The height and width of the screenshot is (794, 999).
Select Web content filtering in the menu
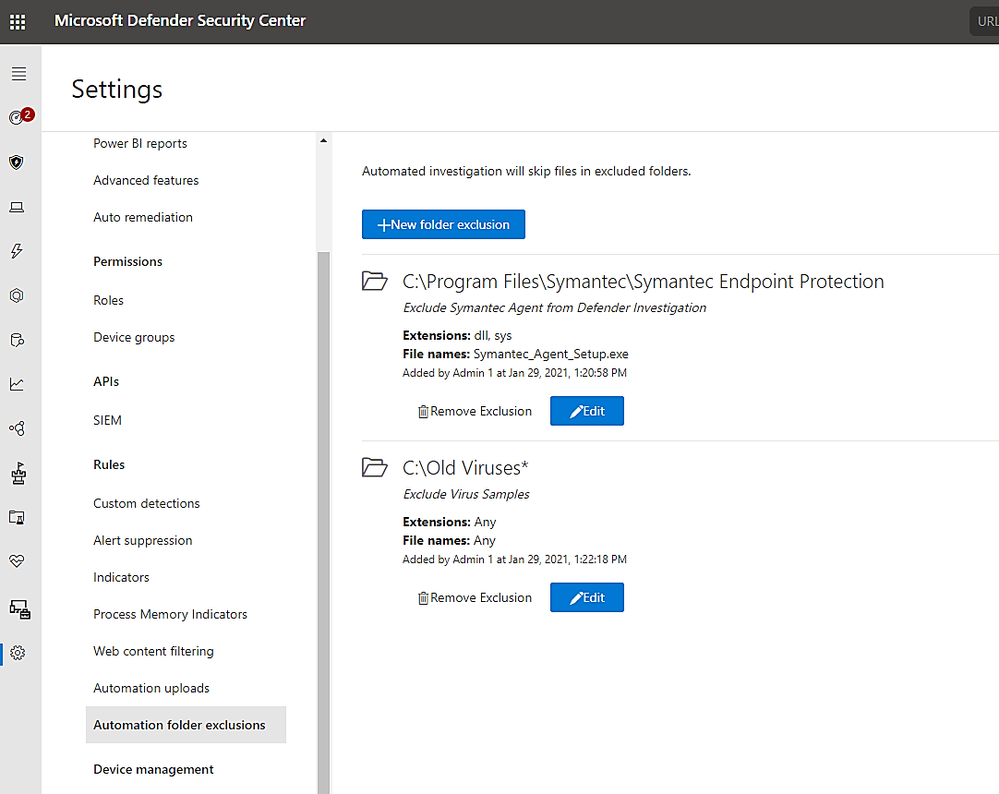click(x=153, y=651)
